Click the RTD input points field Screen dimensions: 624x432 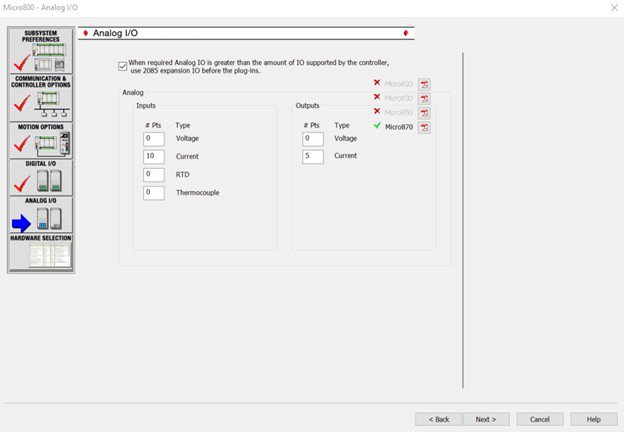click(x=154, y=175)
